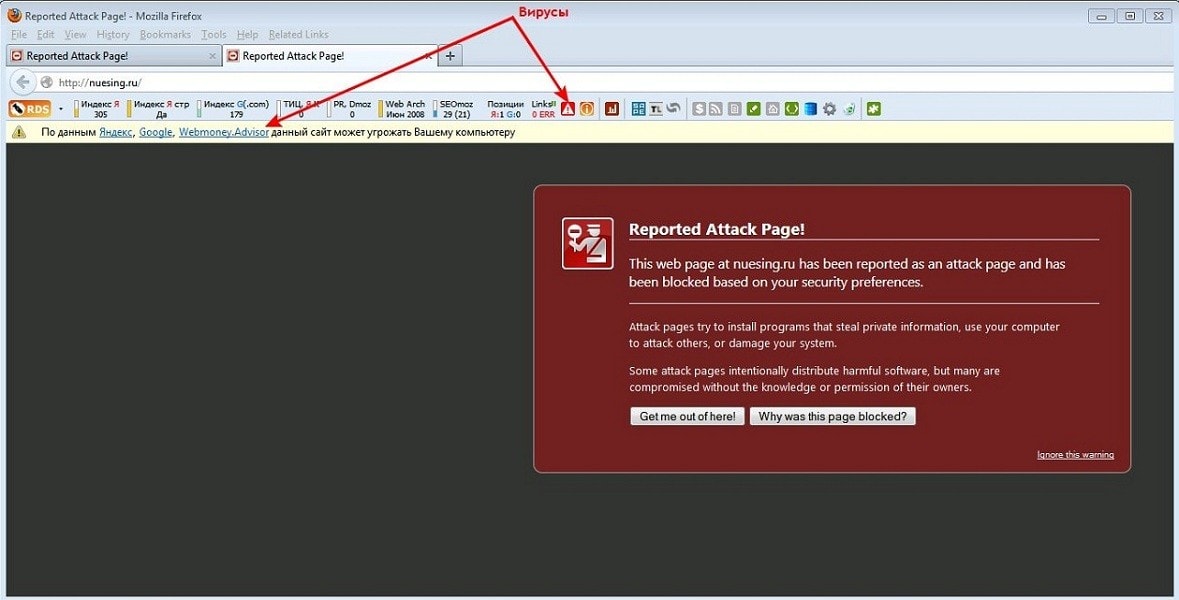Open the View menu

[75, 35]
